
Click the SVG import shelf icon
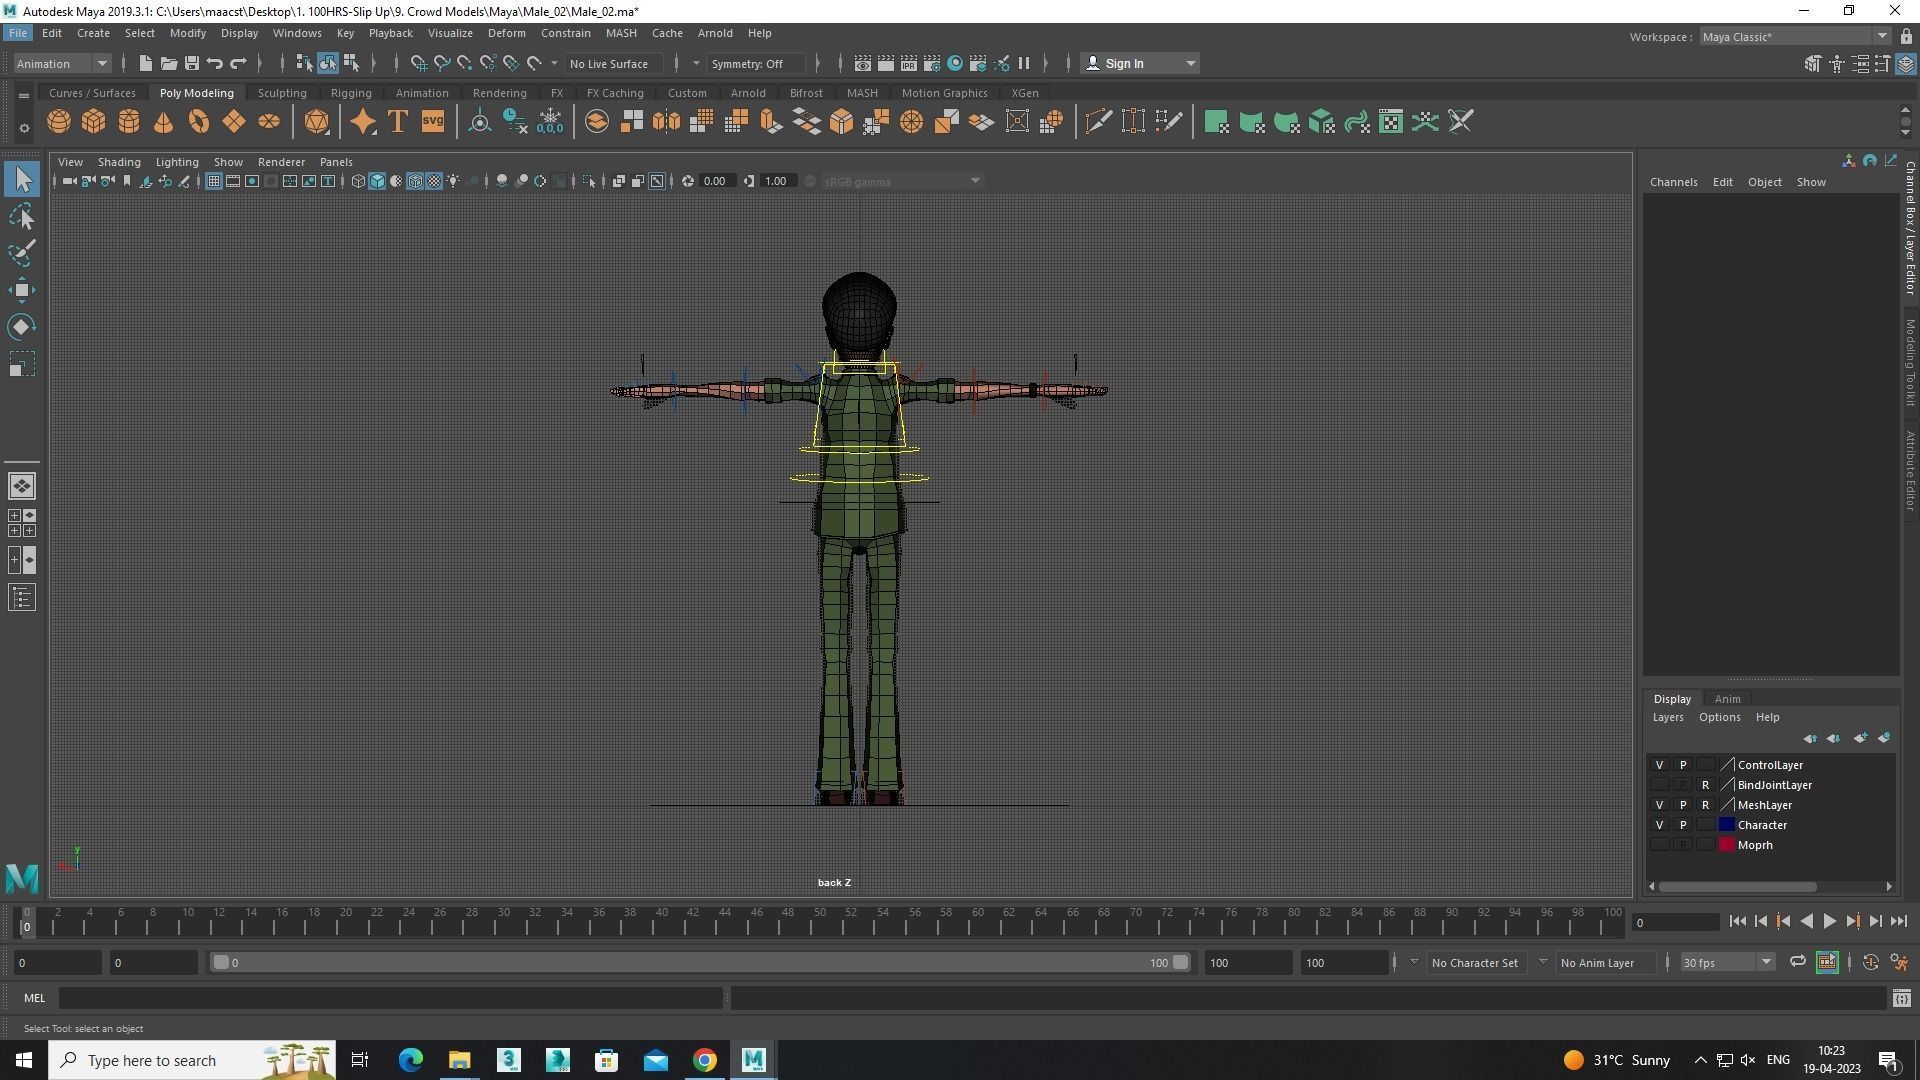click(x=432, y=122)
